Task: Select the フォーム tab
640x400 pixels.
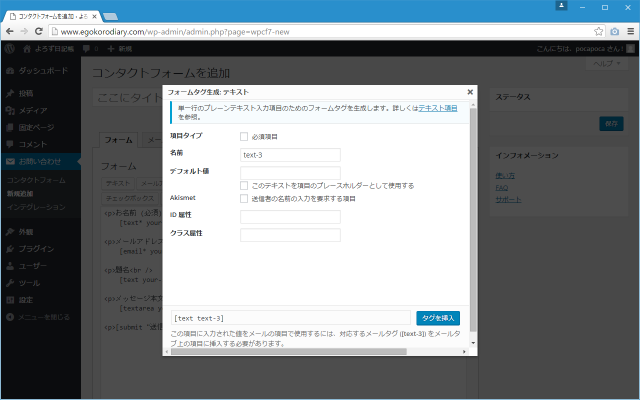Action: click(118, 140)
